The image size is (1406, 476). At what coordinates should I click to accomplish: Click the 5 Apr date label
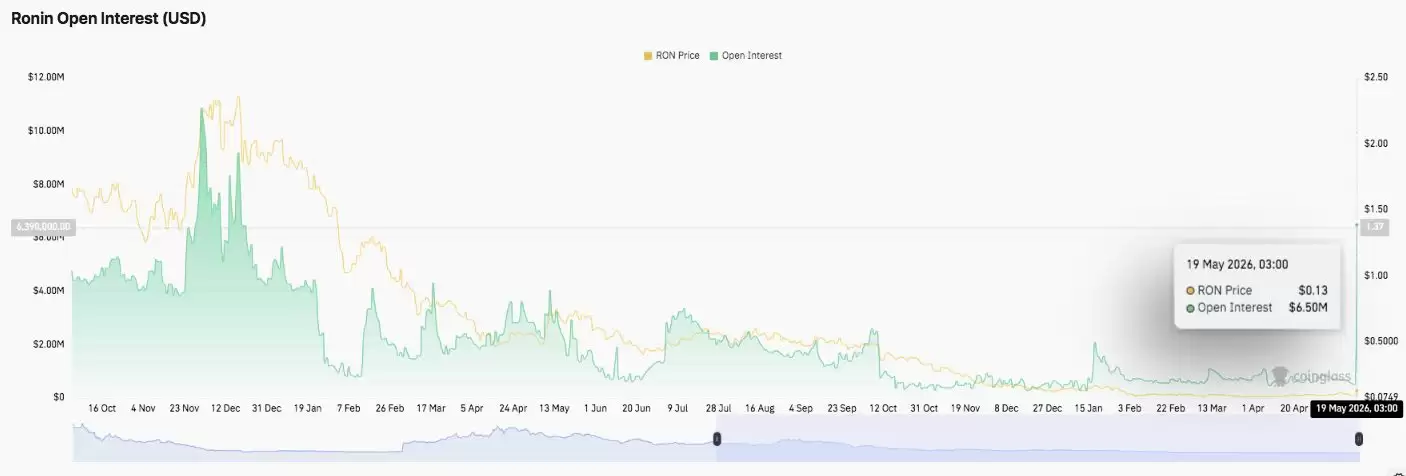pyautogui.click(x=472, y=408)
